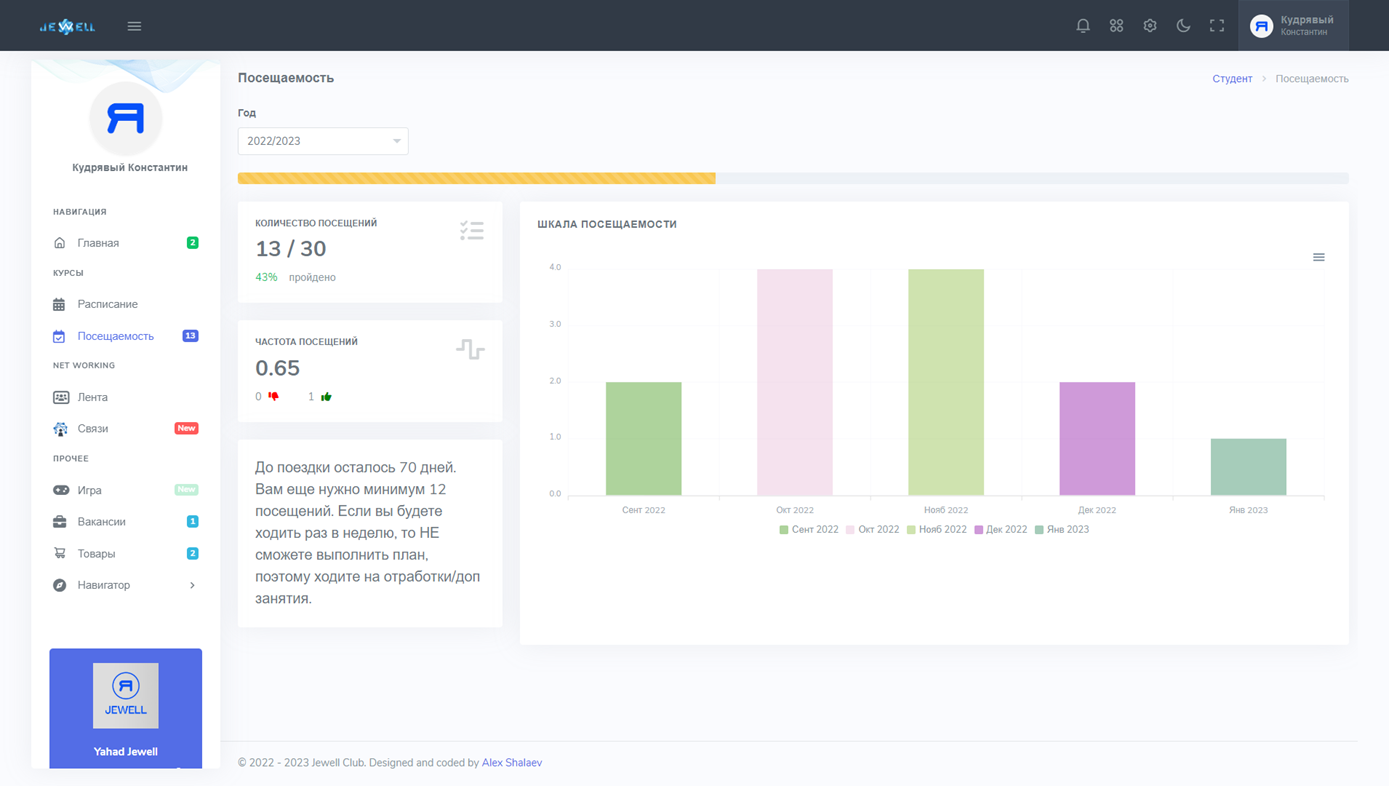This screenshot has height=786, width=1389.
Task: Click the Alex Shalaev footer link
Action: pos(511,763)
